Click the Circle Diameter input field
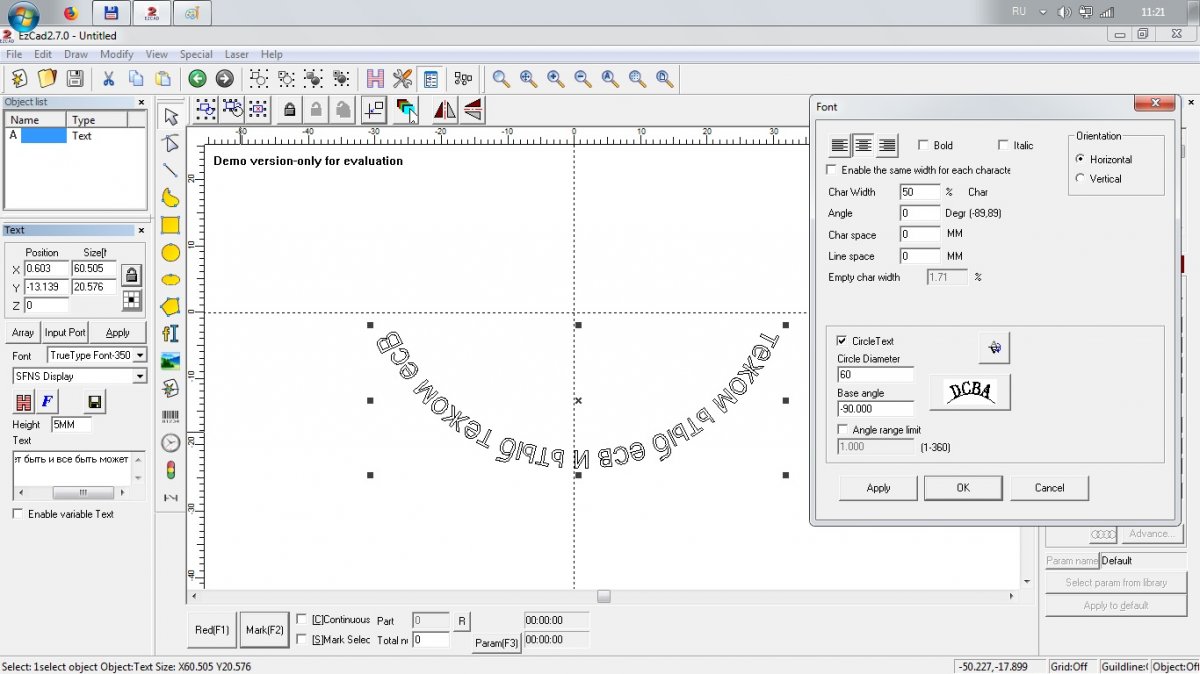 [x=875, y=375]
